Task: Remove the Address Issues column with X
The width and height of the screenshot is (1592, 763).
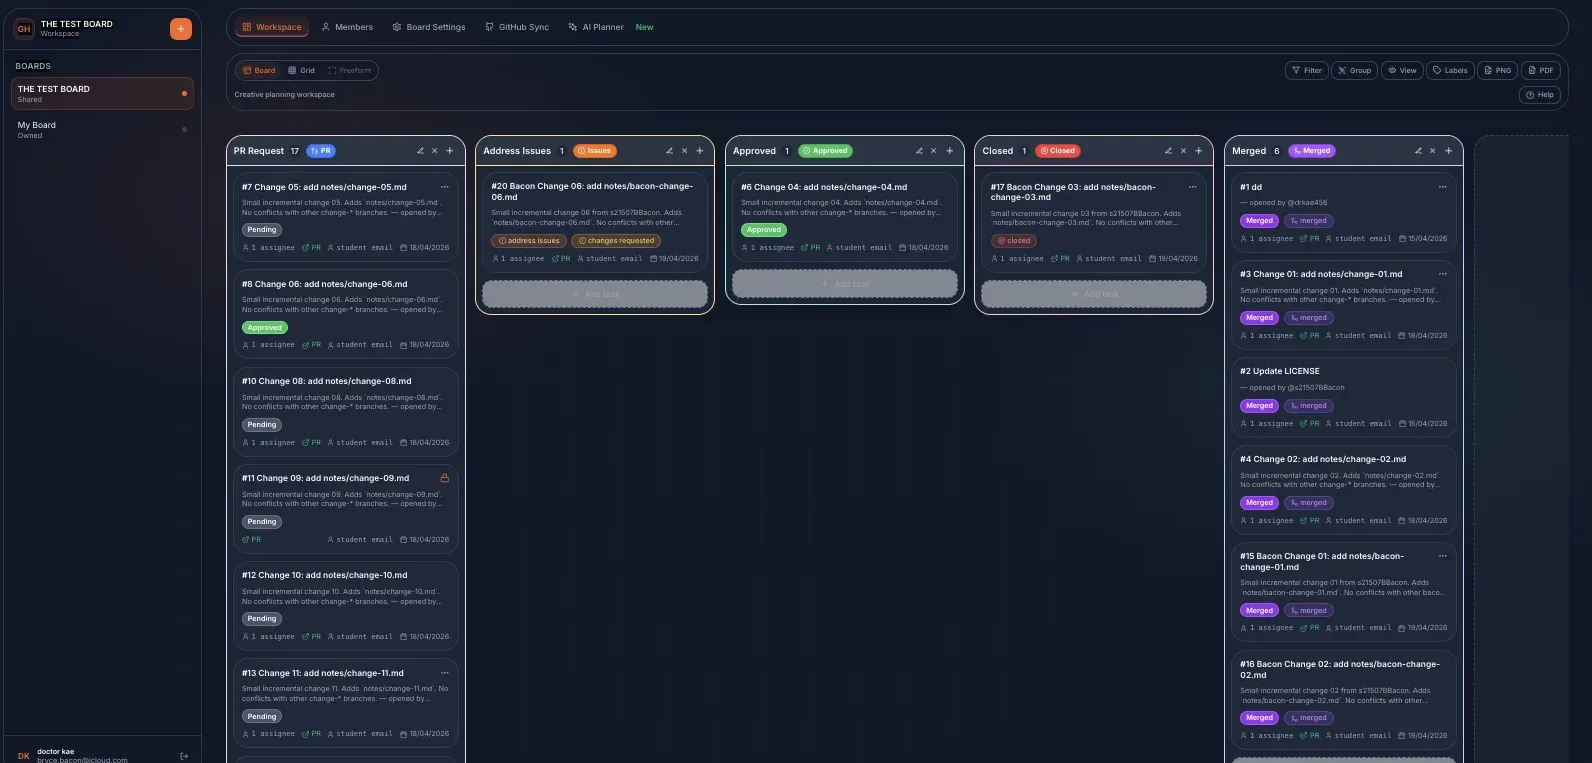Action: (685, 151)
